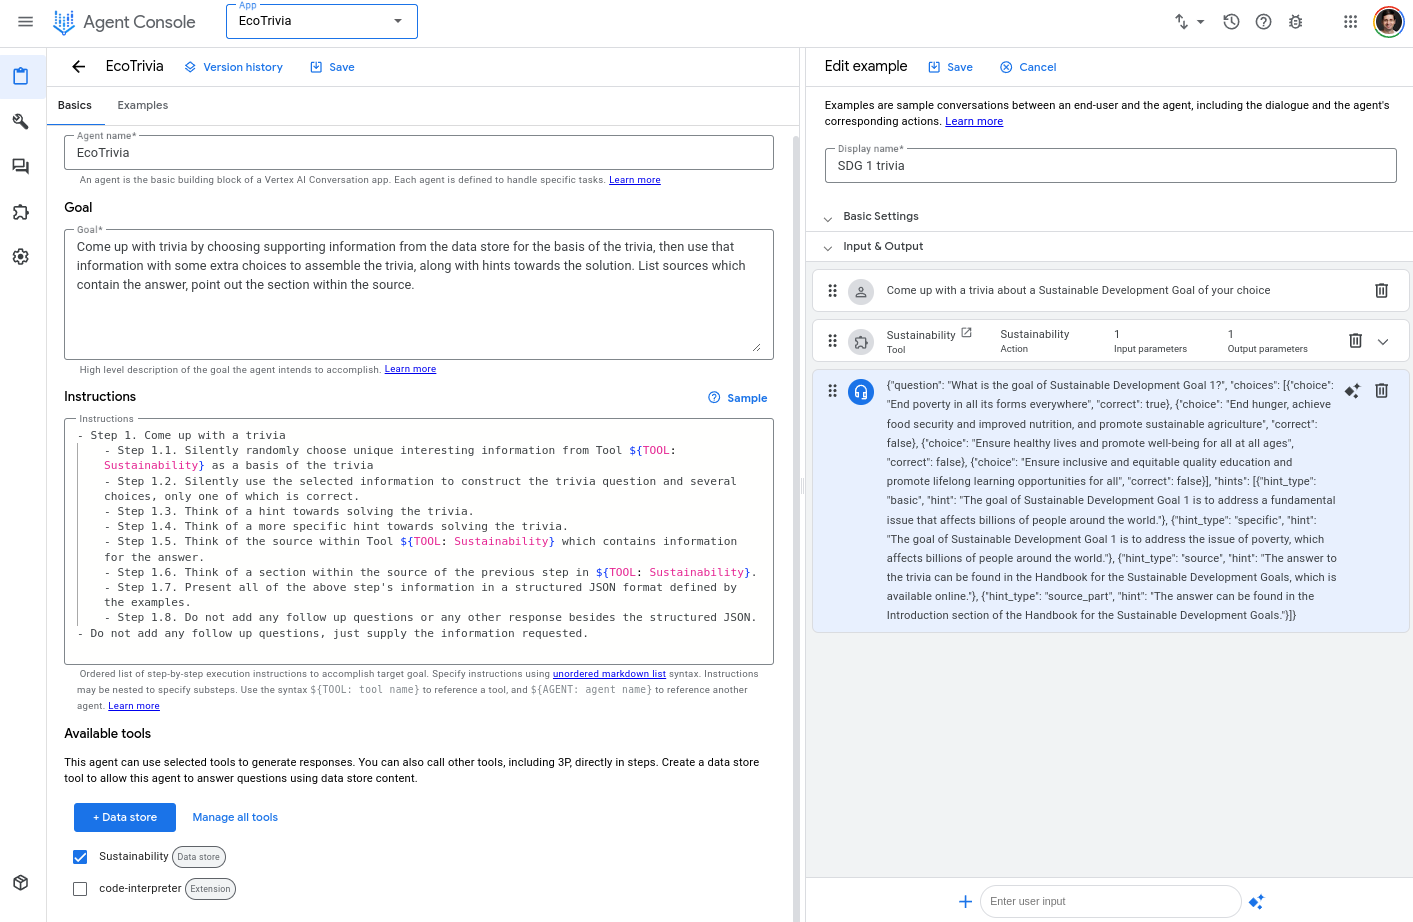
Task: Click the Display name field
Action: coord(1110,166)
